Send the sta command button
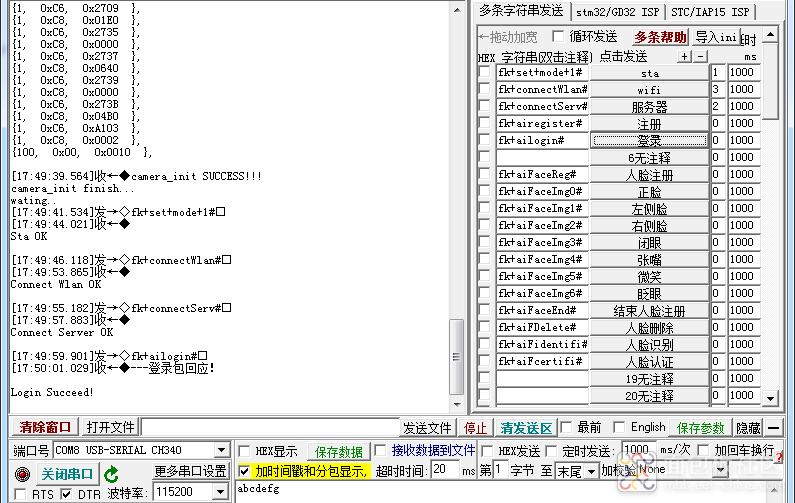This screenshot has height=503, width=795. [x=649, y=73]
